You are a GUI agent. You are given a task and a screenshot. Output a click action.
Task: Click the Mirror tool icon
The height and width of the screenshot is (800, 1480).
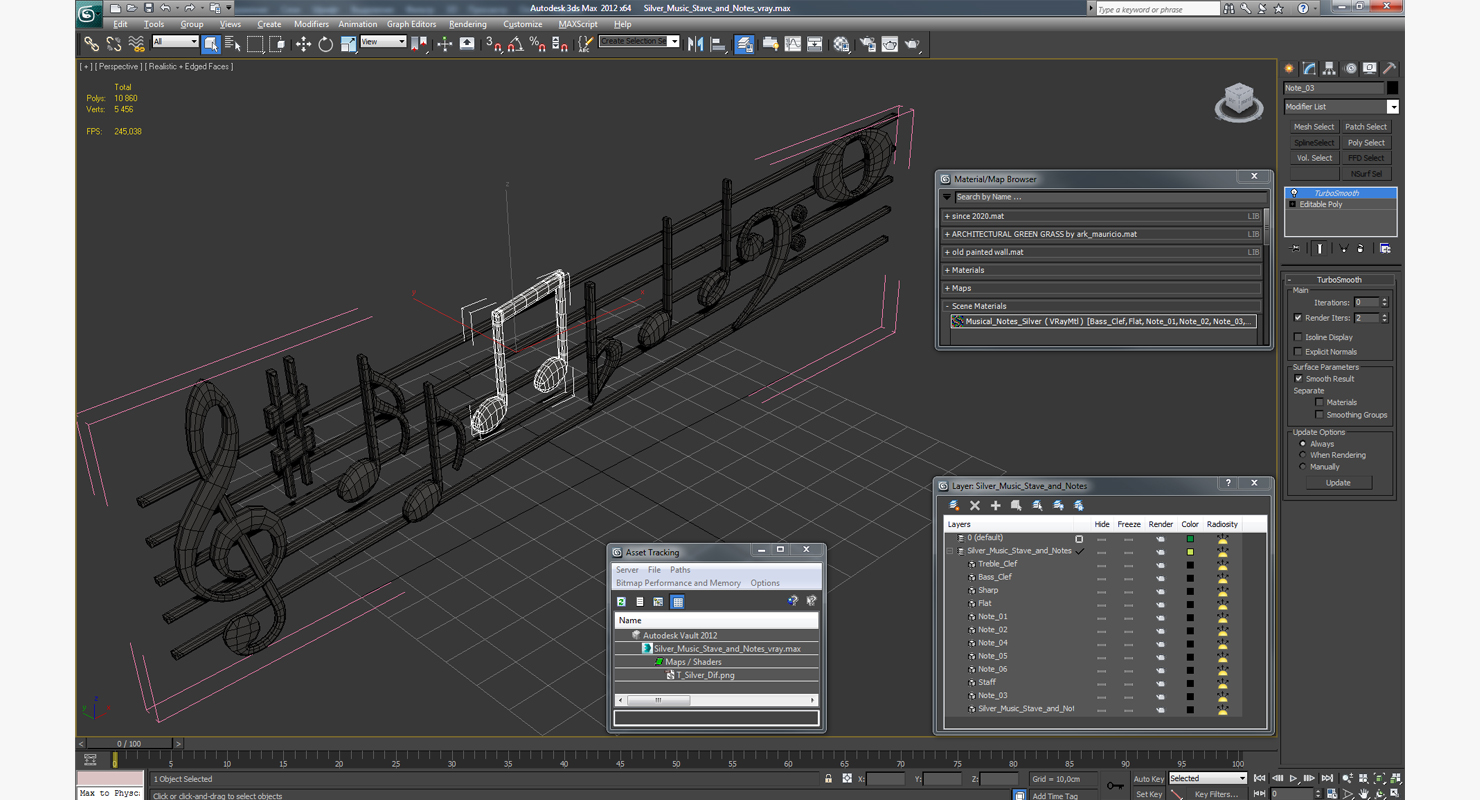696,44
